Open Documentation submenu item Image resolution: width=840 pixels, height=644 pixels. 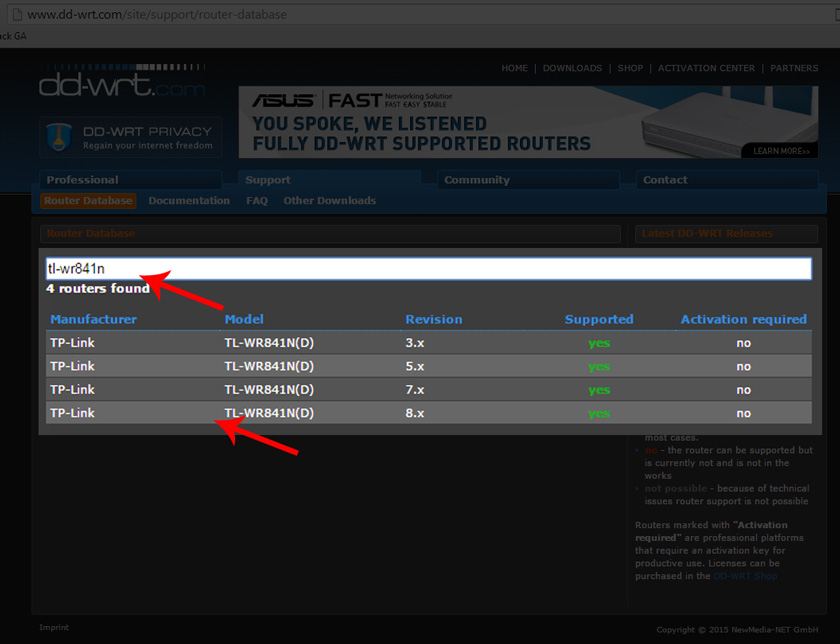click(189, 200)
